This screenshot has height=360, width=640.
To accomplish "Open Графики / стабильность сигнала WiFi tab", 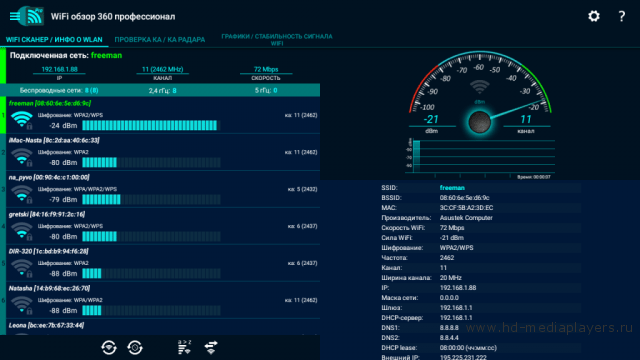I will (x=277, y=40).
